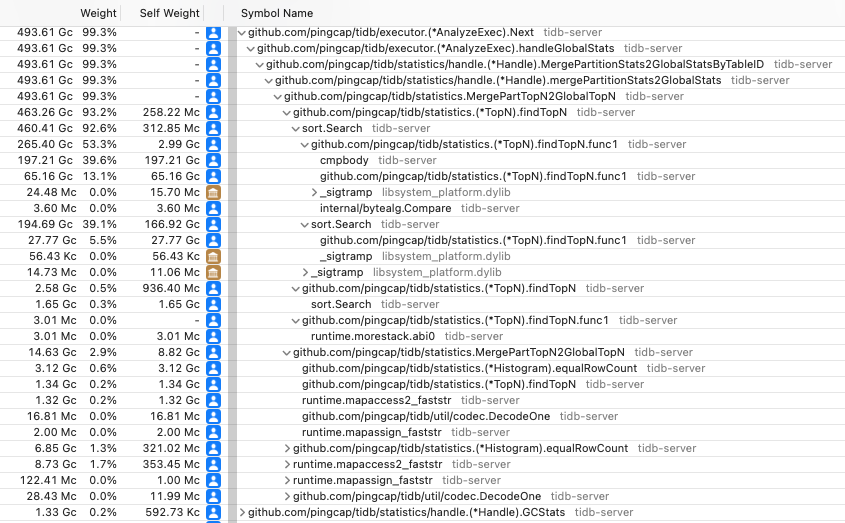
Task: Click the user icon on handleGlobalStats row
Action: tap(213, 49)
